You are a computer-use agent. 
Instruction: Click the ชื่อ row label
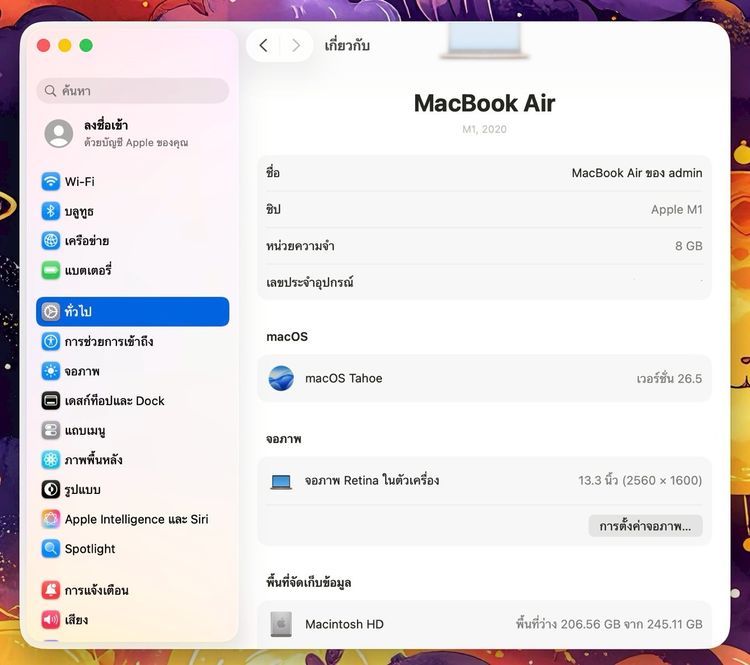273,173
